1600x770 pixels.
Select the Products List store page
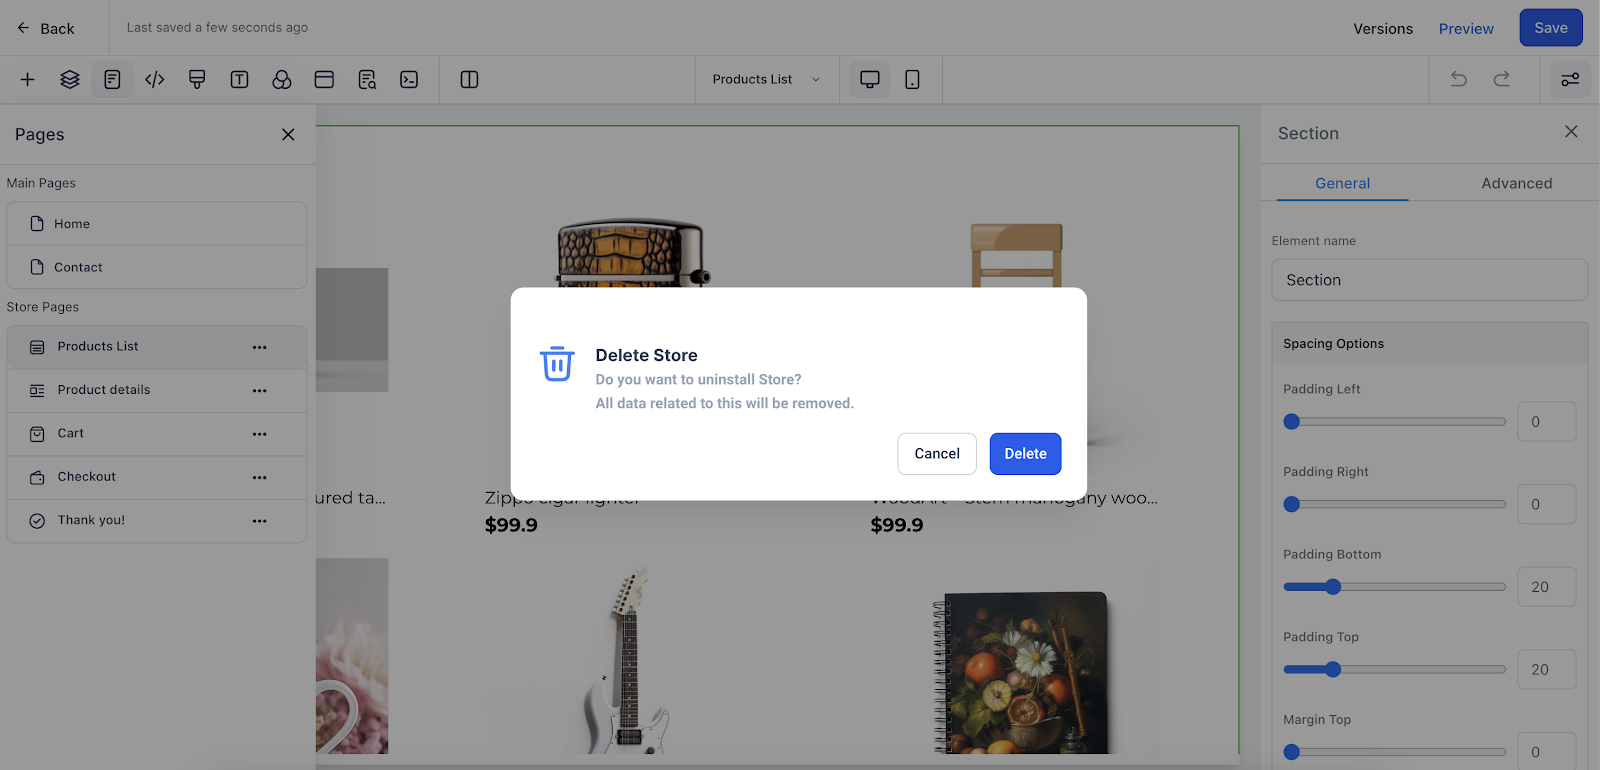pos(157,347)
